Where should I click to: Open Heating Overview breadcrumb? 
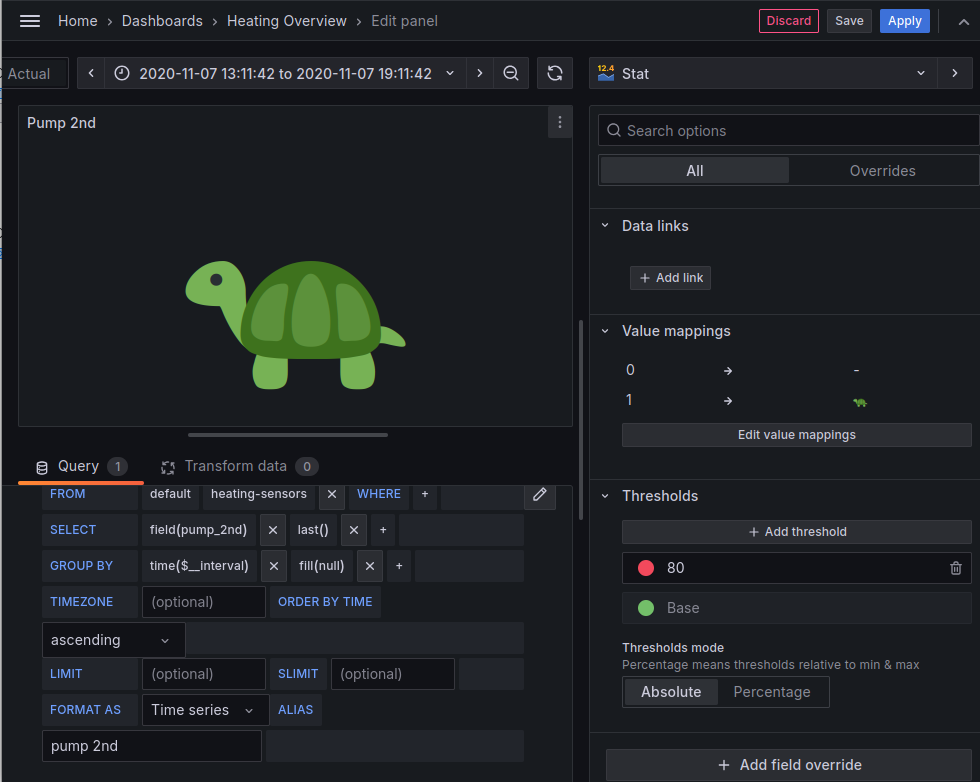tap(286, 21)
